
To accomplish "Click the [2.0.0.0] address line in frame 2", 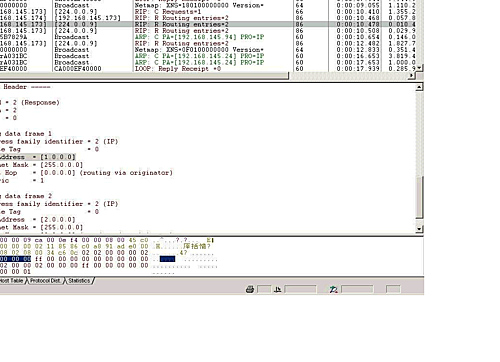I will [x=38, y=219].
